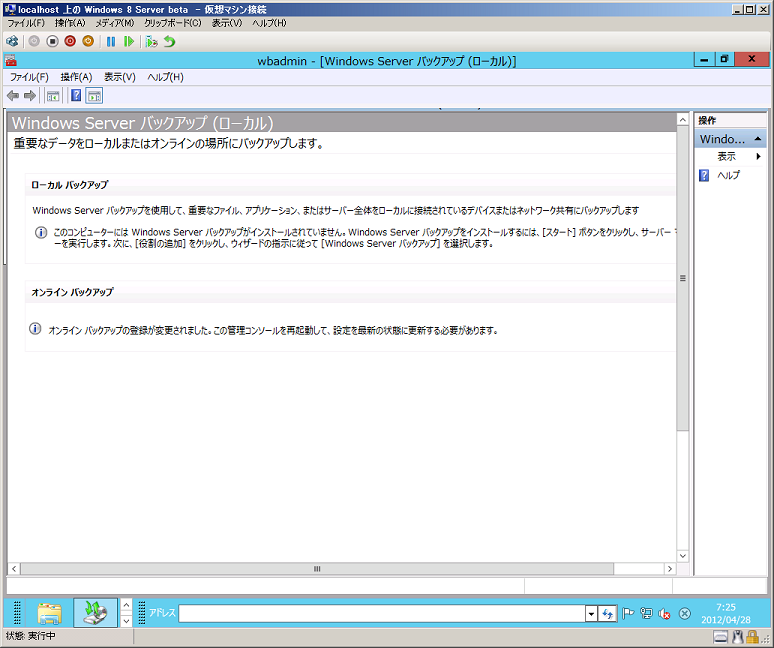Viewport: 774px width, 648px height.
Task: Click the Ctrl+Alt+Del icon in VM toolbar
Action: [12, 41]
